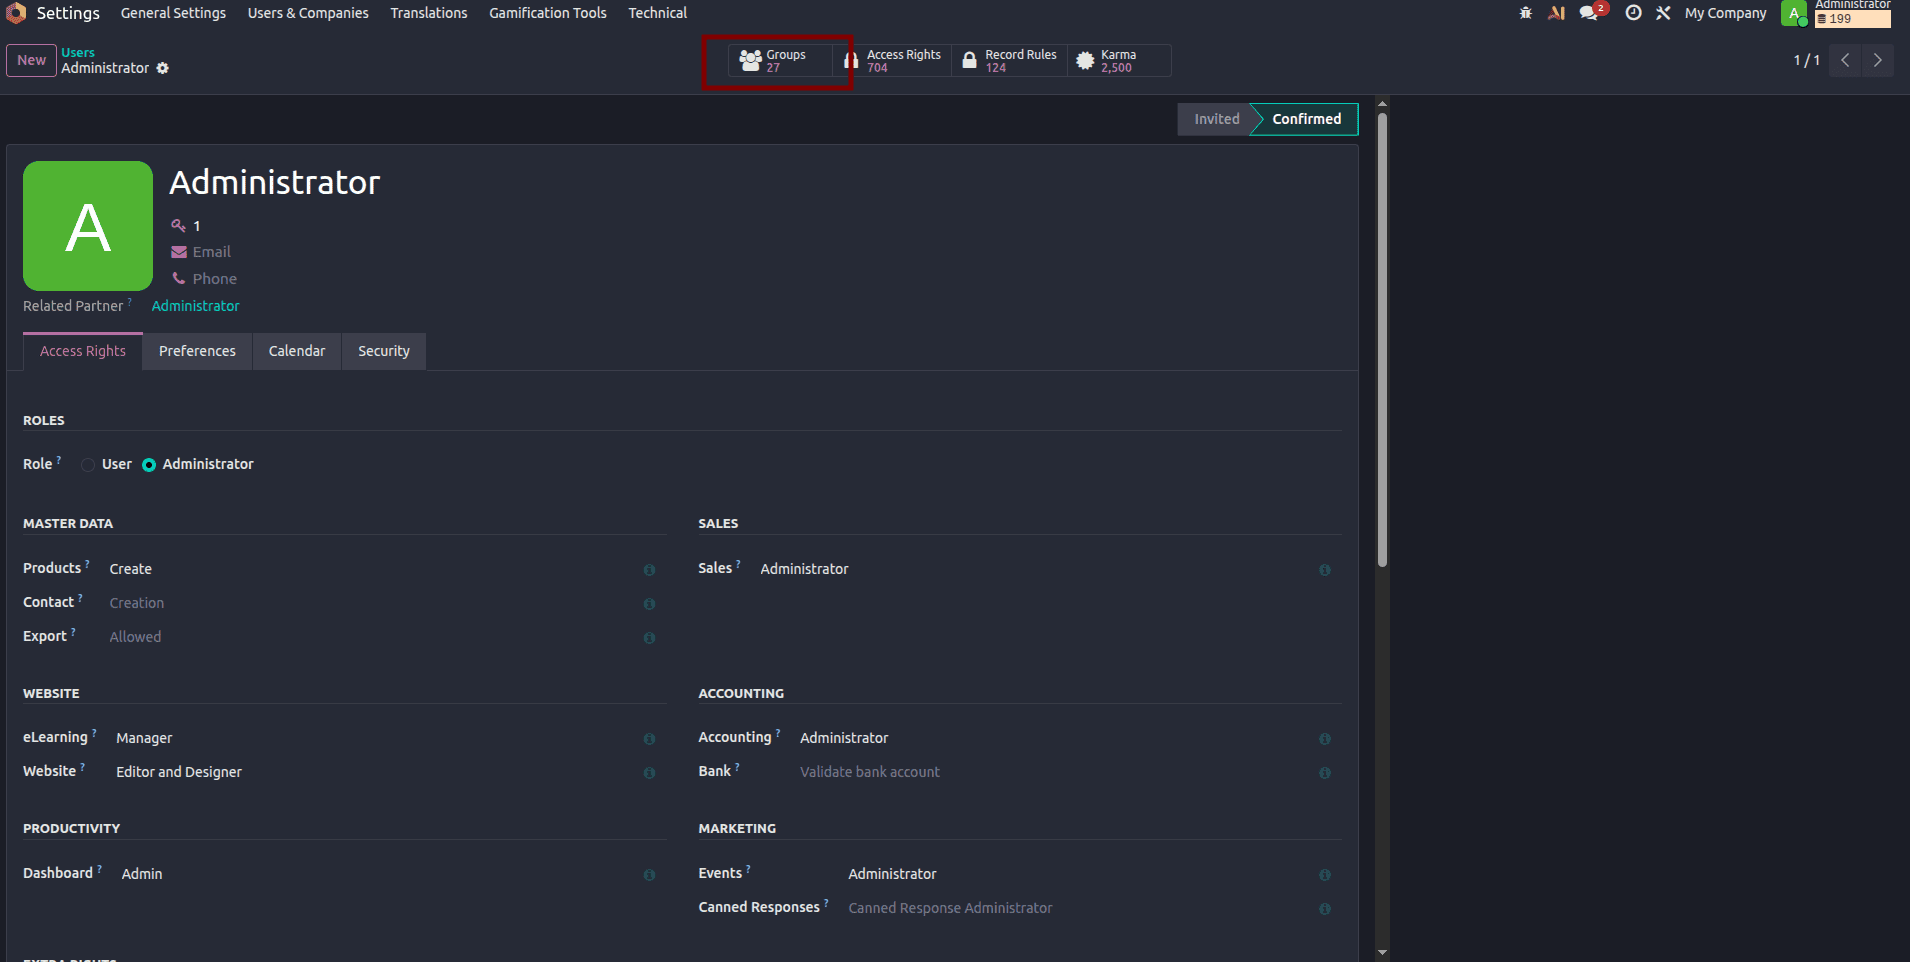Open the Sales Administrator dropdown
The image size is (1910, 962).
[x=1034, y=569]
